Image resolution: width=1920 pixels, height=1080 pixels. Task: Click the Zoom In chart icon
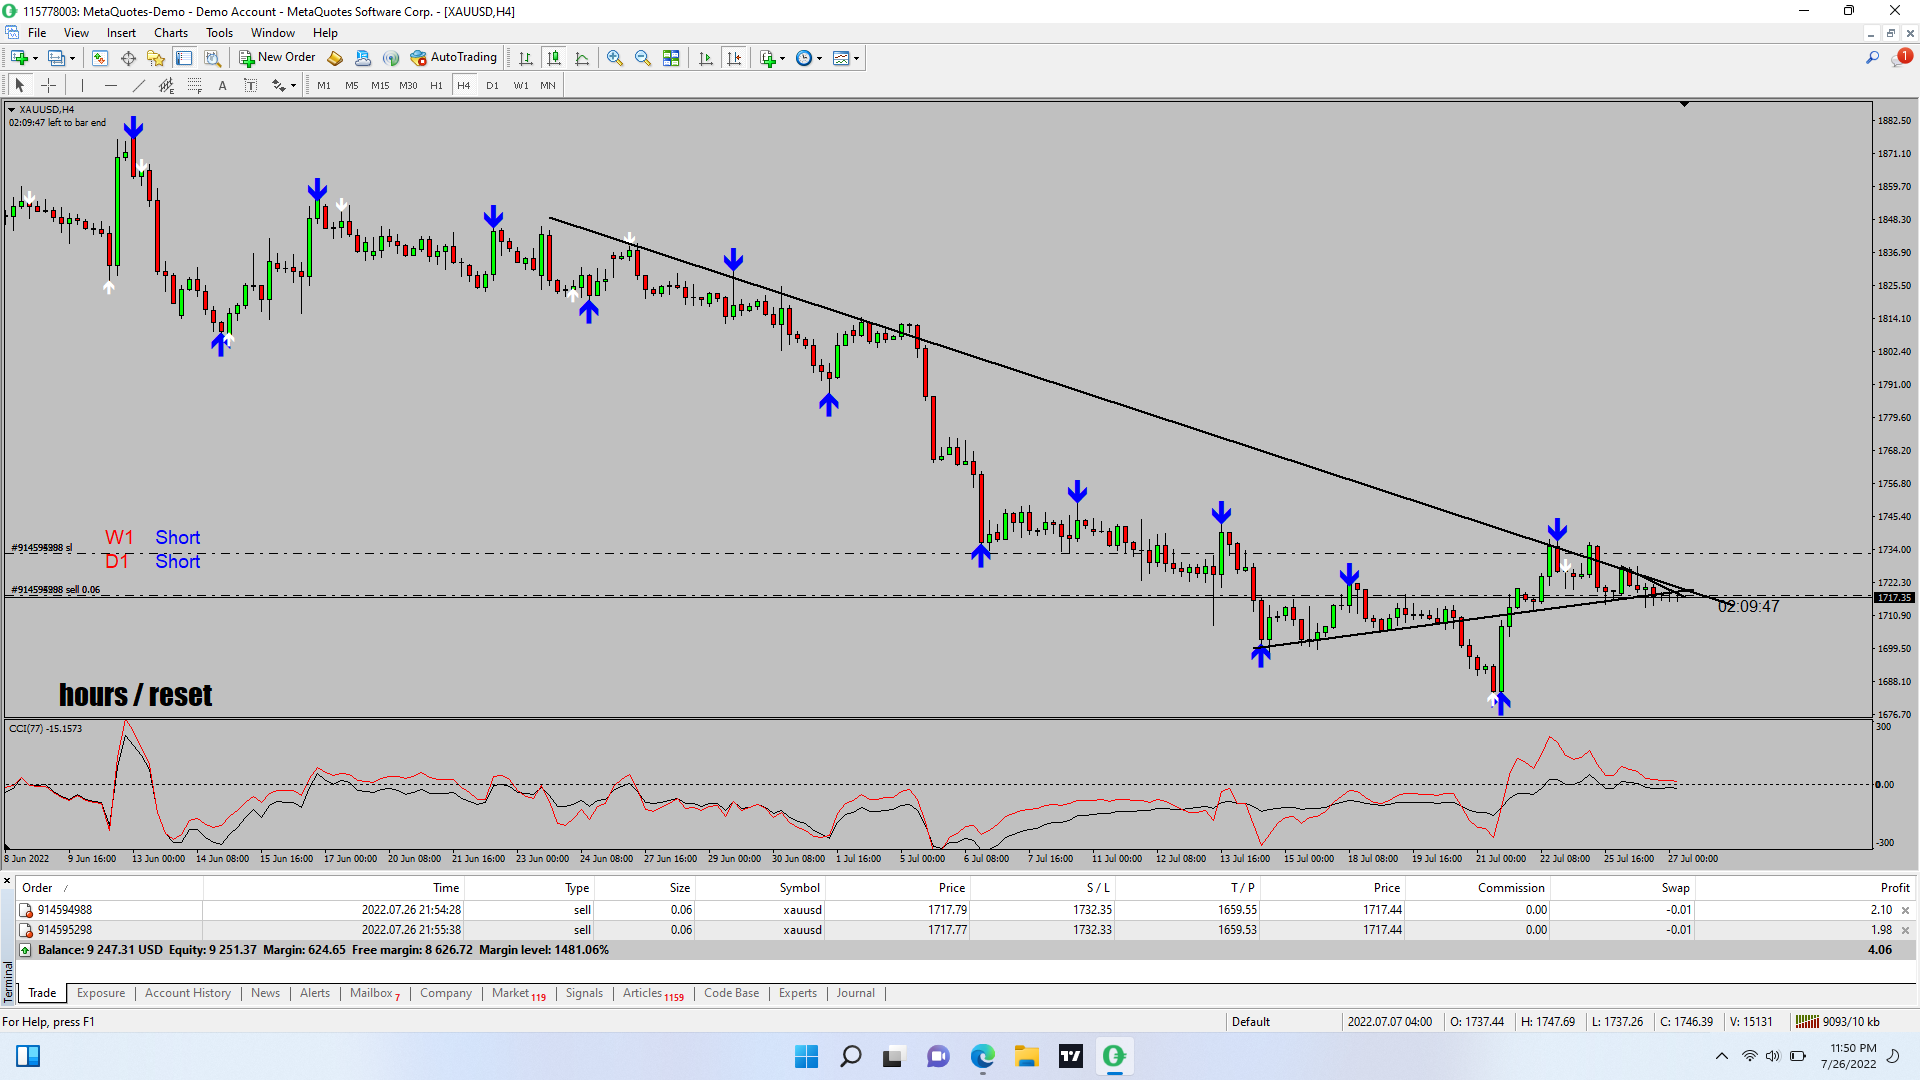click(615, 58)
